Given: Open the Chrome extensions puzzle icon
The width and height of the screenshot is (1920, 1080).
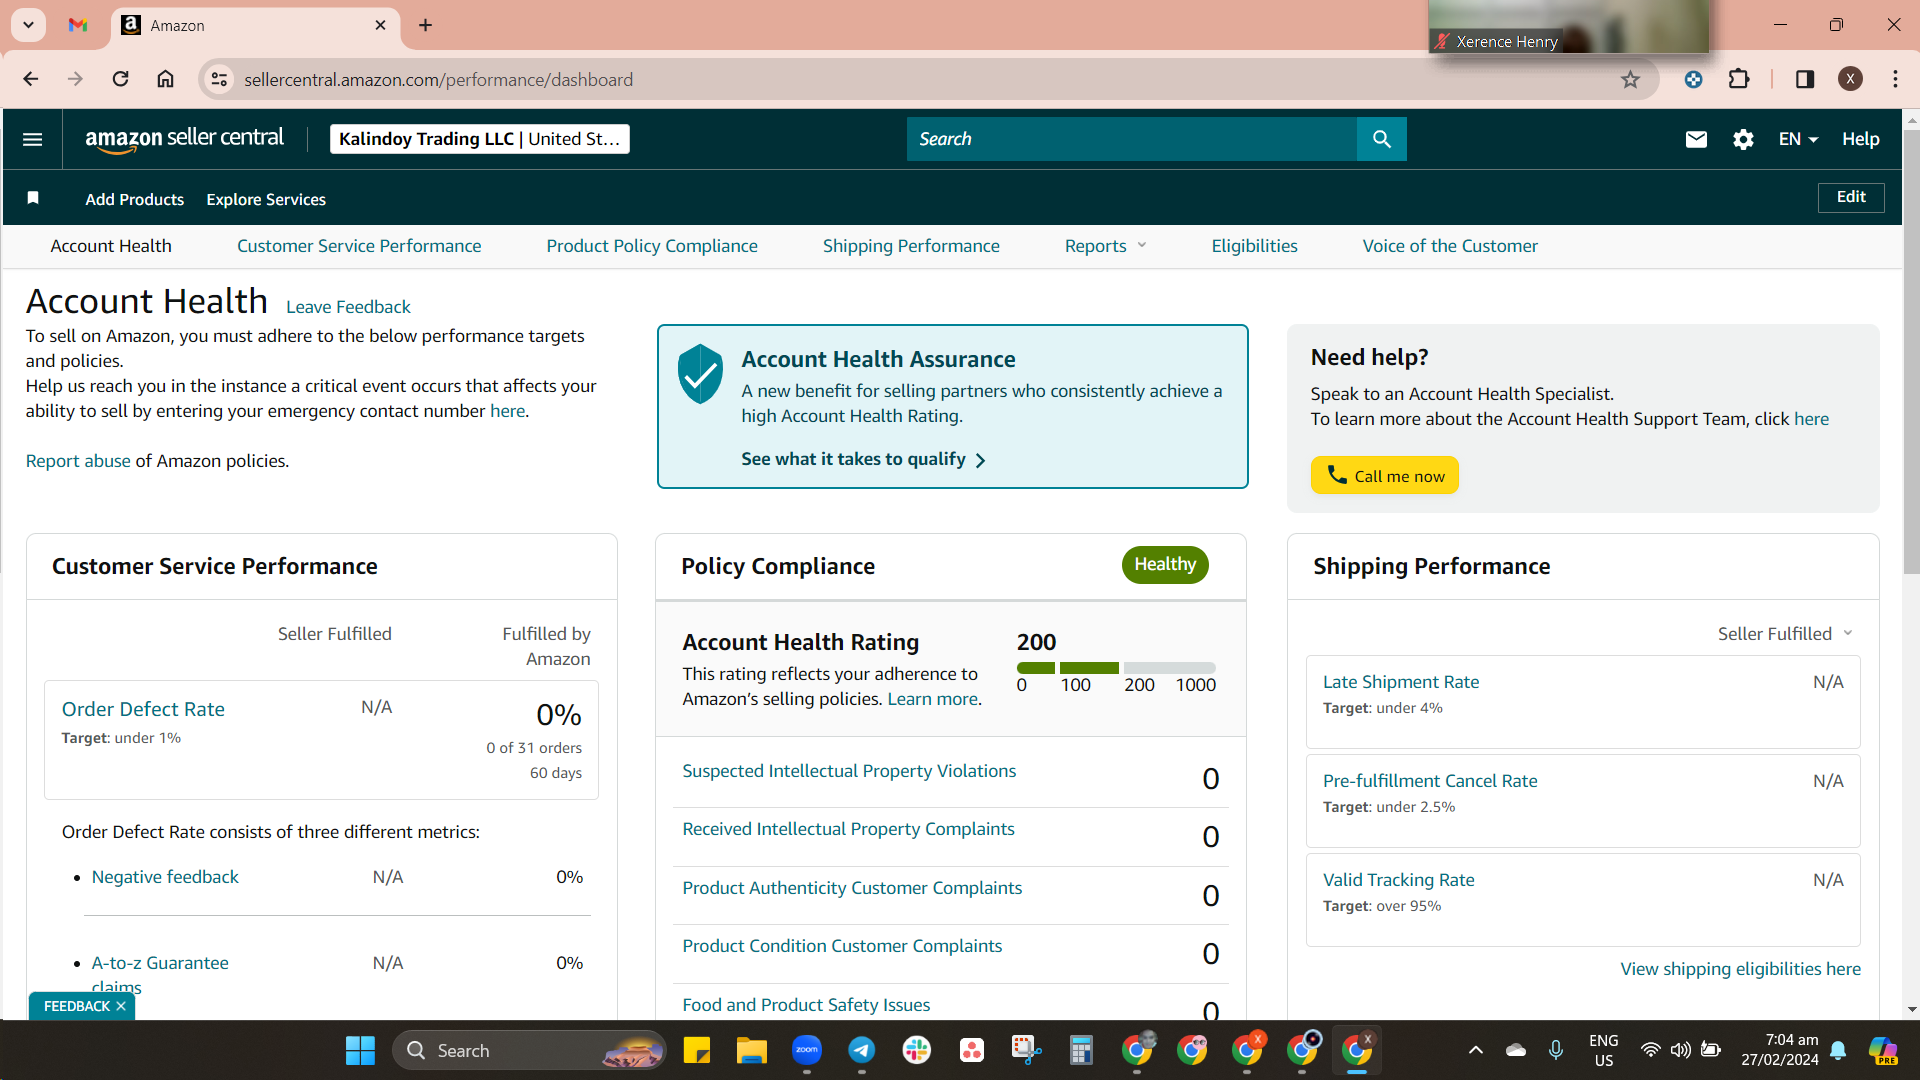Looking at the screenshot, I should (x=1739, y=79).
